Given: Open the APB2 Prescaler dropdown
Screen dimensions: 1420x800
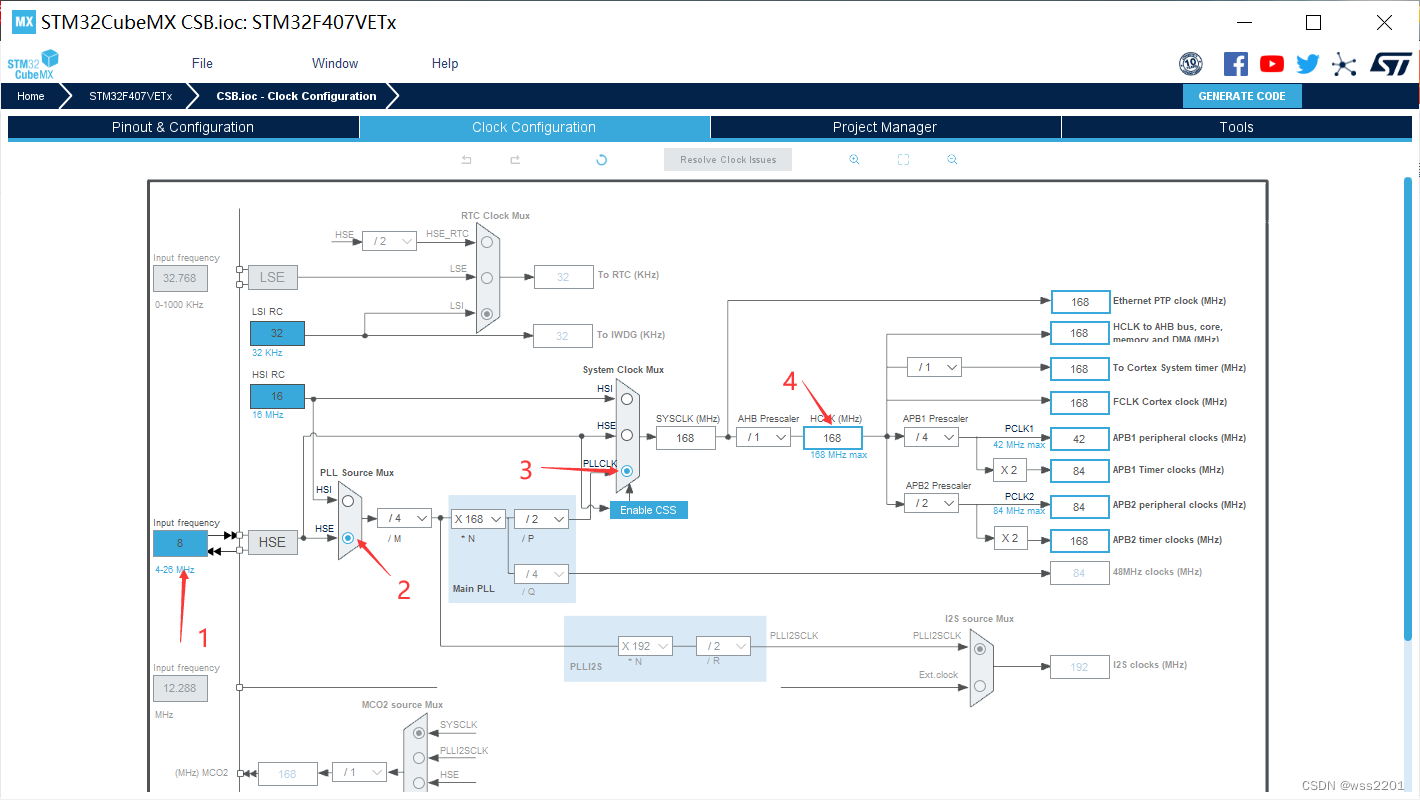Looking at the screenshot, I should coord(931,503).
